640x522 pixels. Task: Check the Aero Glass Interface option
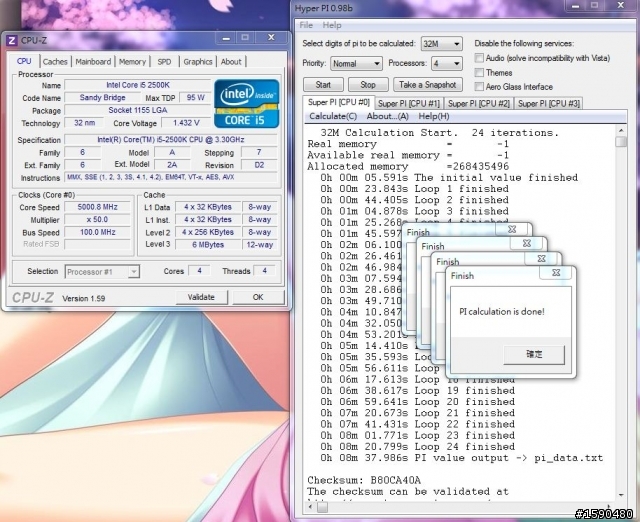pos(479,87)
